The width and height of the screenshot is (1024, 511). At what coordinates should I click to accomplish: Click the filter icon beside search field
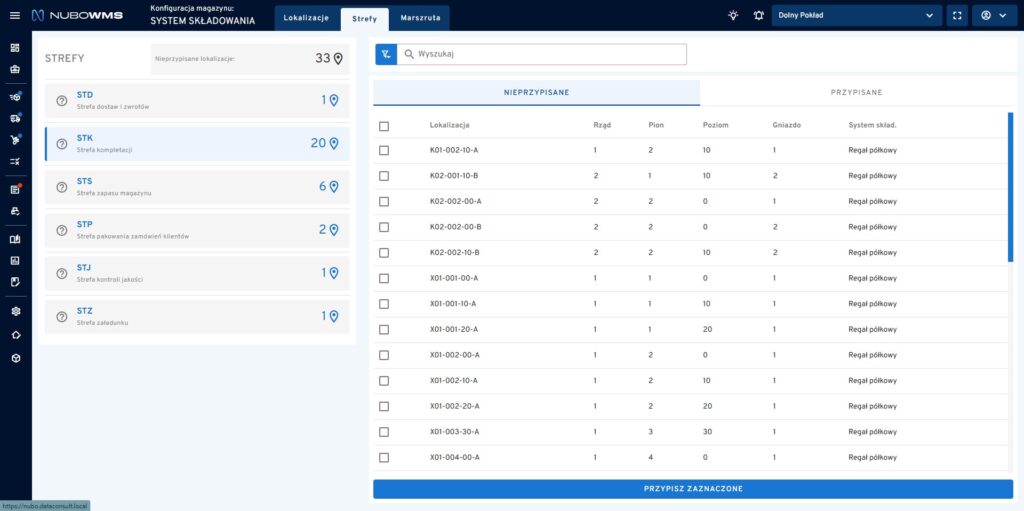[386, 54]
